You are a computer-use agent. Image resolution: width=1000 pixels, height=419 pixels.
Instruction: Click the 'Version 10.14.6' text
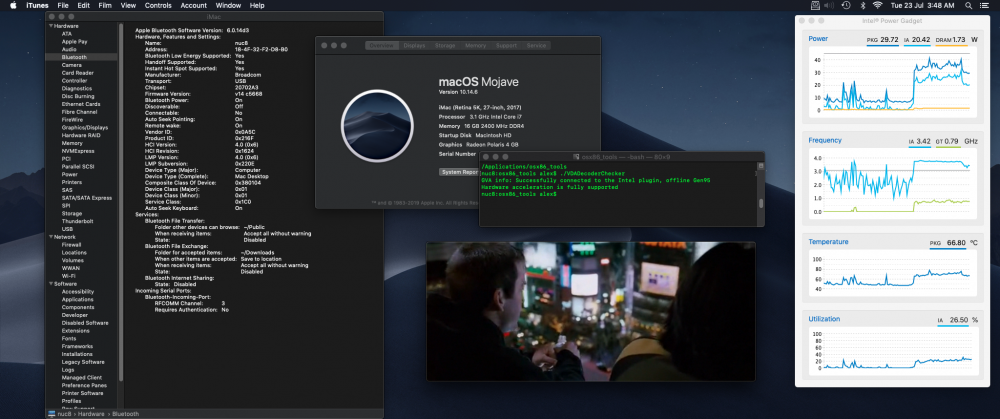[459, 92]
